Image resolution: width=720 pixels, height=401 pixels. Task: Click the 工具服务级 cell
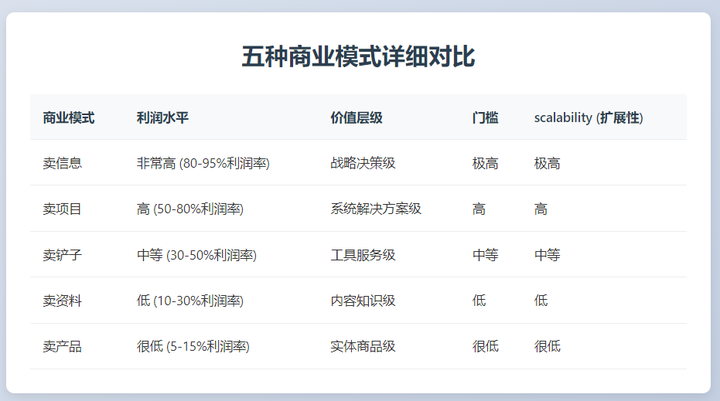363,255
